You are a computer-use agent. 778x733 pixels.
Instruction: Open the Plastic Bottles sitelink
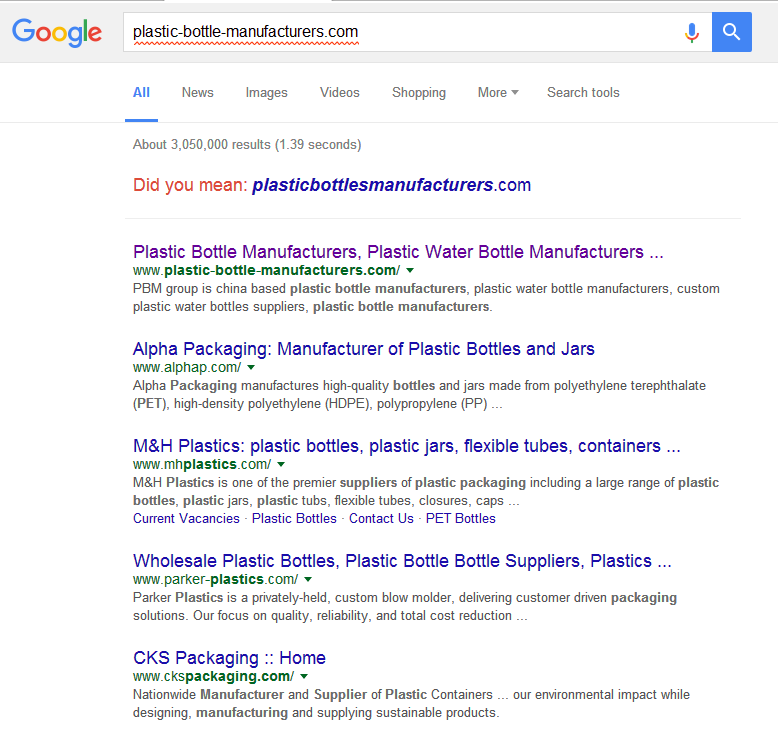pyautogui.click(x=294, y=519)
